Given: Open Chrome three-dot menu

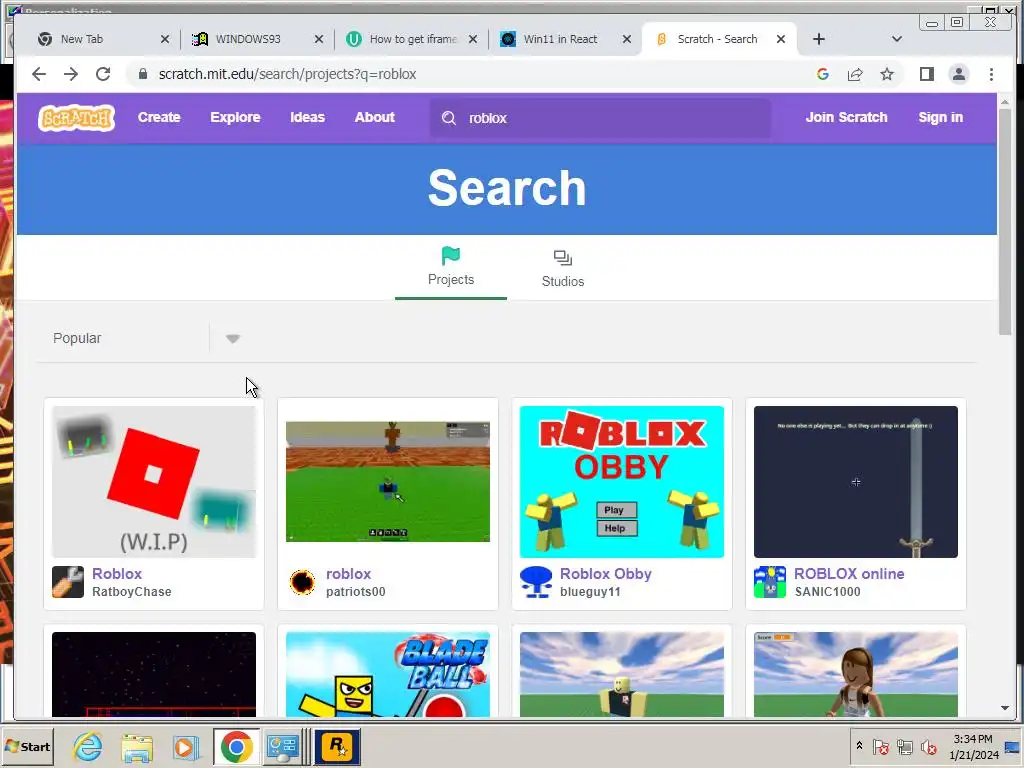Looking at the screenshot, I should [x=991, y=74].
